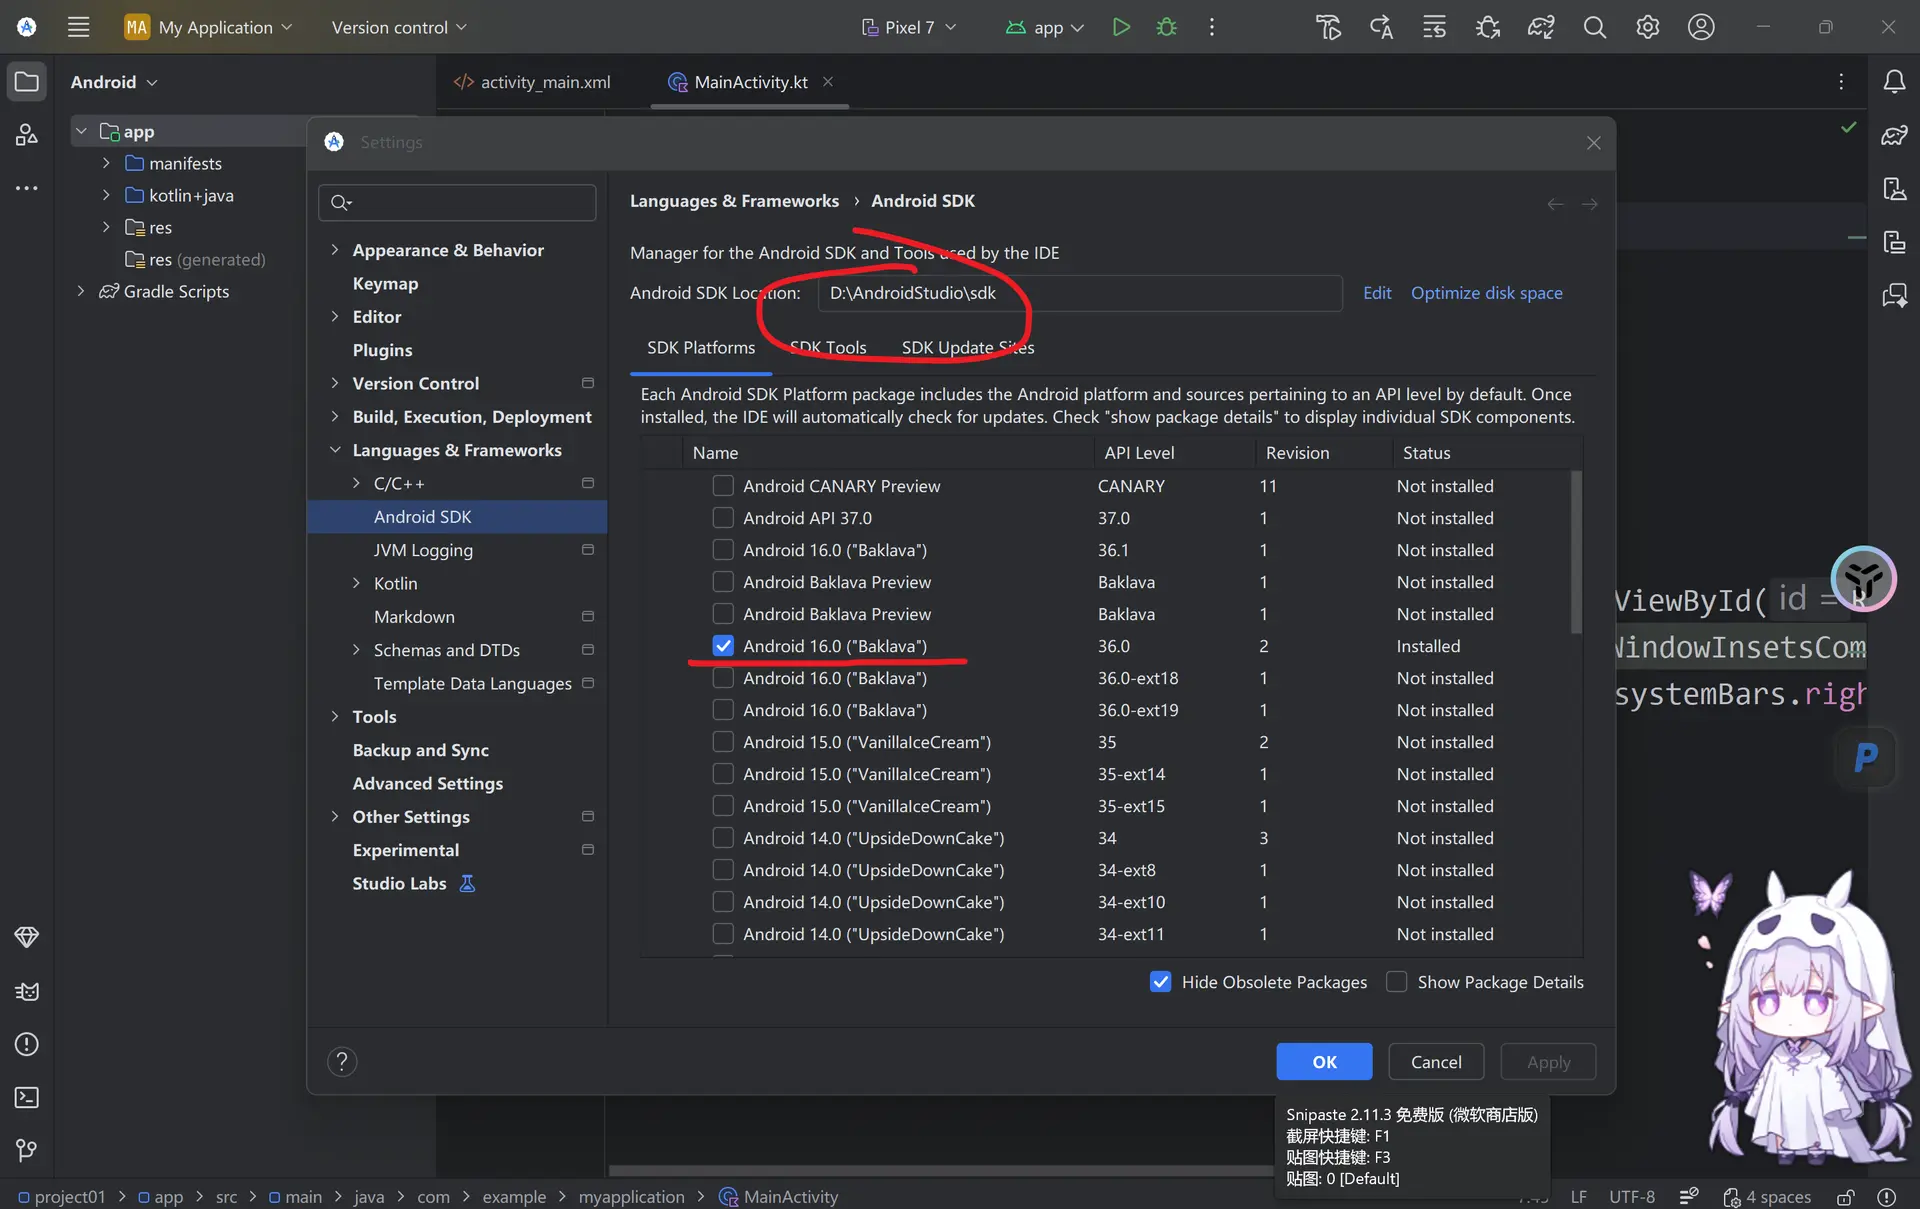
Task: Switch to activity_main.xml editor tab
Action: (532, 82)
